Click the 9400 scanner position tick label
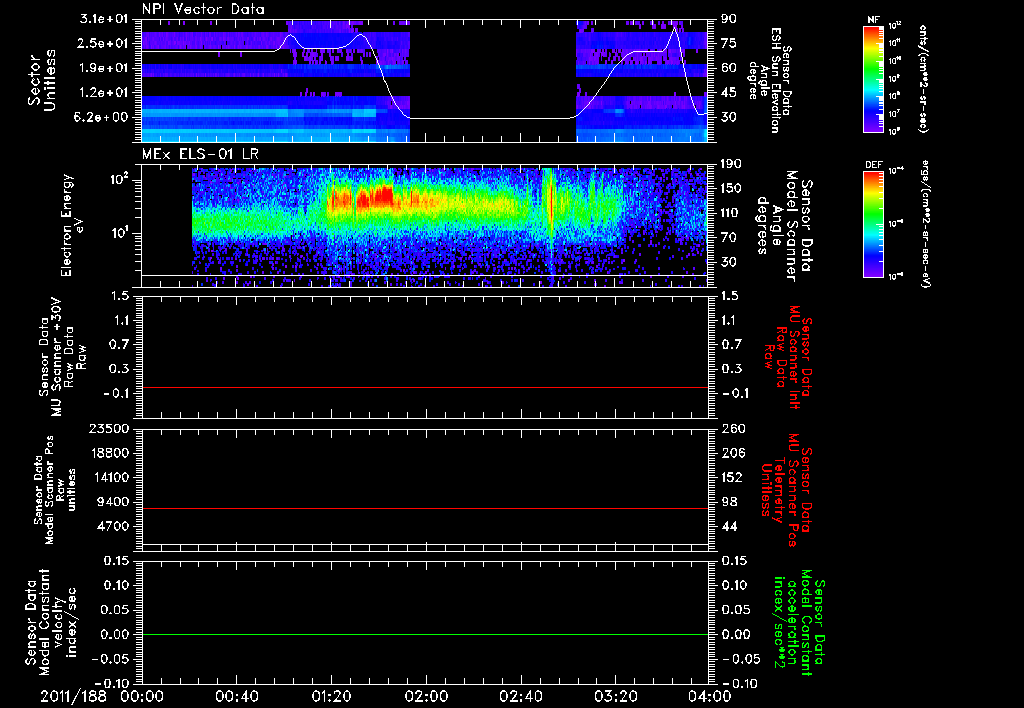 click(x=112, y=502)
